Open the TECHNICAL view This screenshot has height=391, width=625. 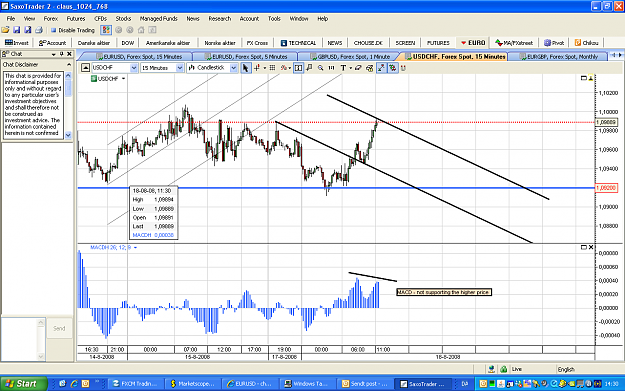(x=298, y=43)
